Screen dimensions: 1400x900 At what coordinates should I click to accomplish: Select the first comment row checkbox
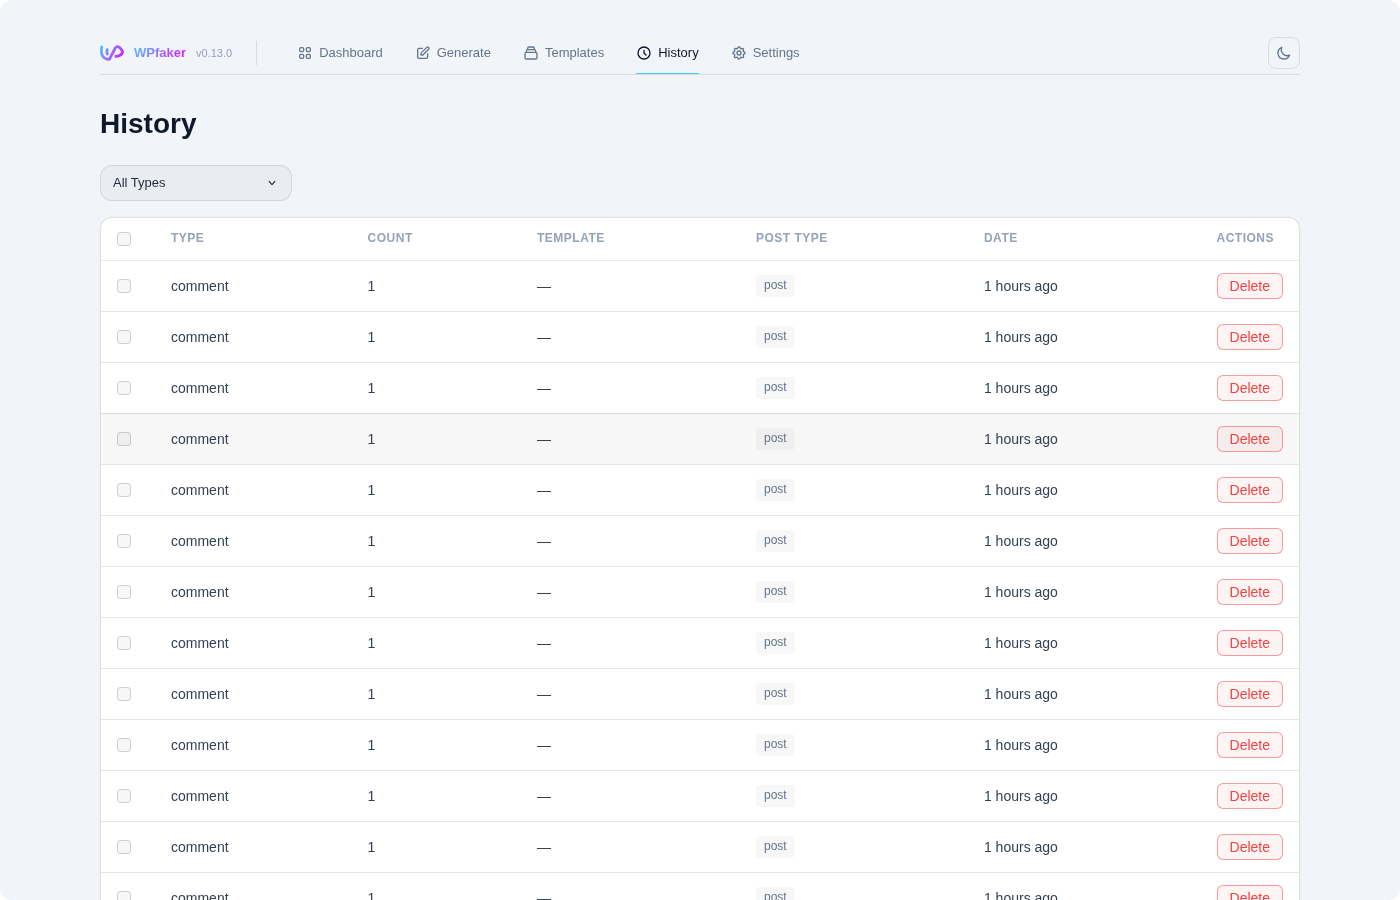(x=124, y=286)
